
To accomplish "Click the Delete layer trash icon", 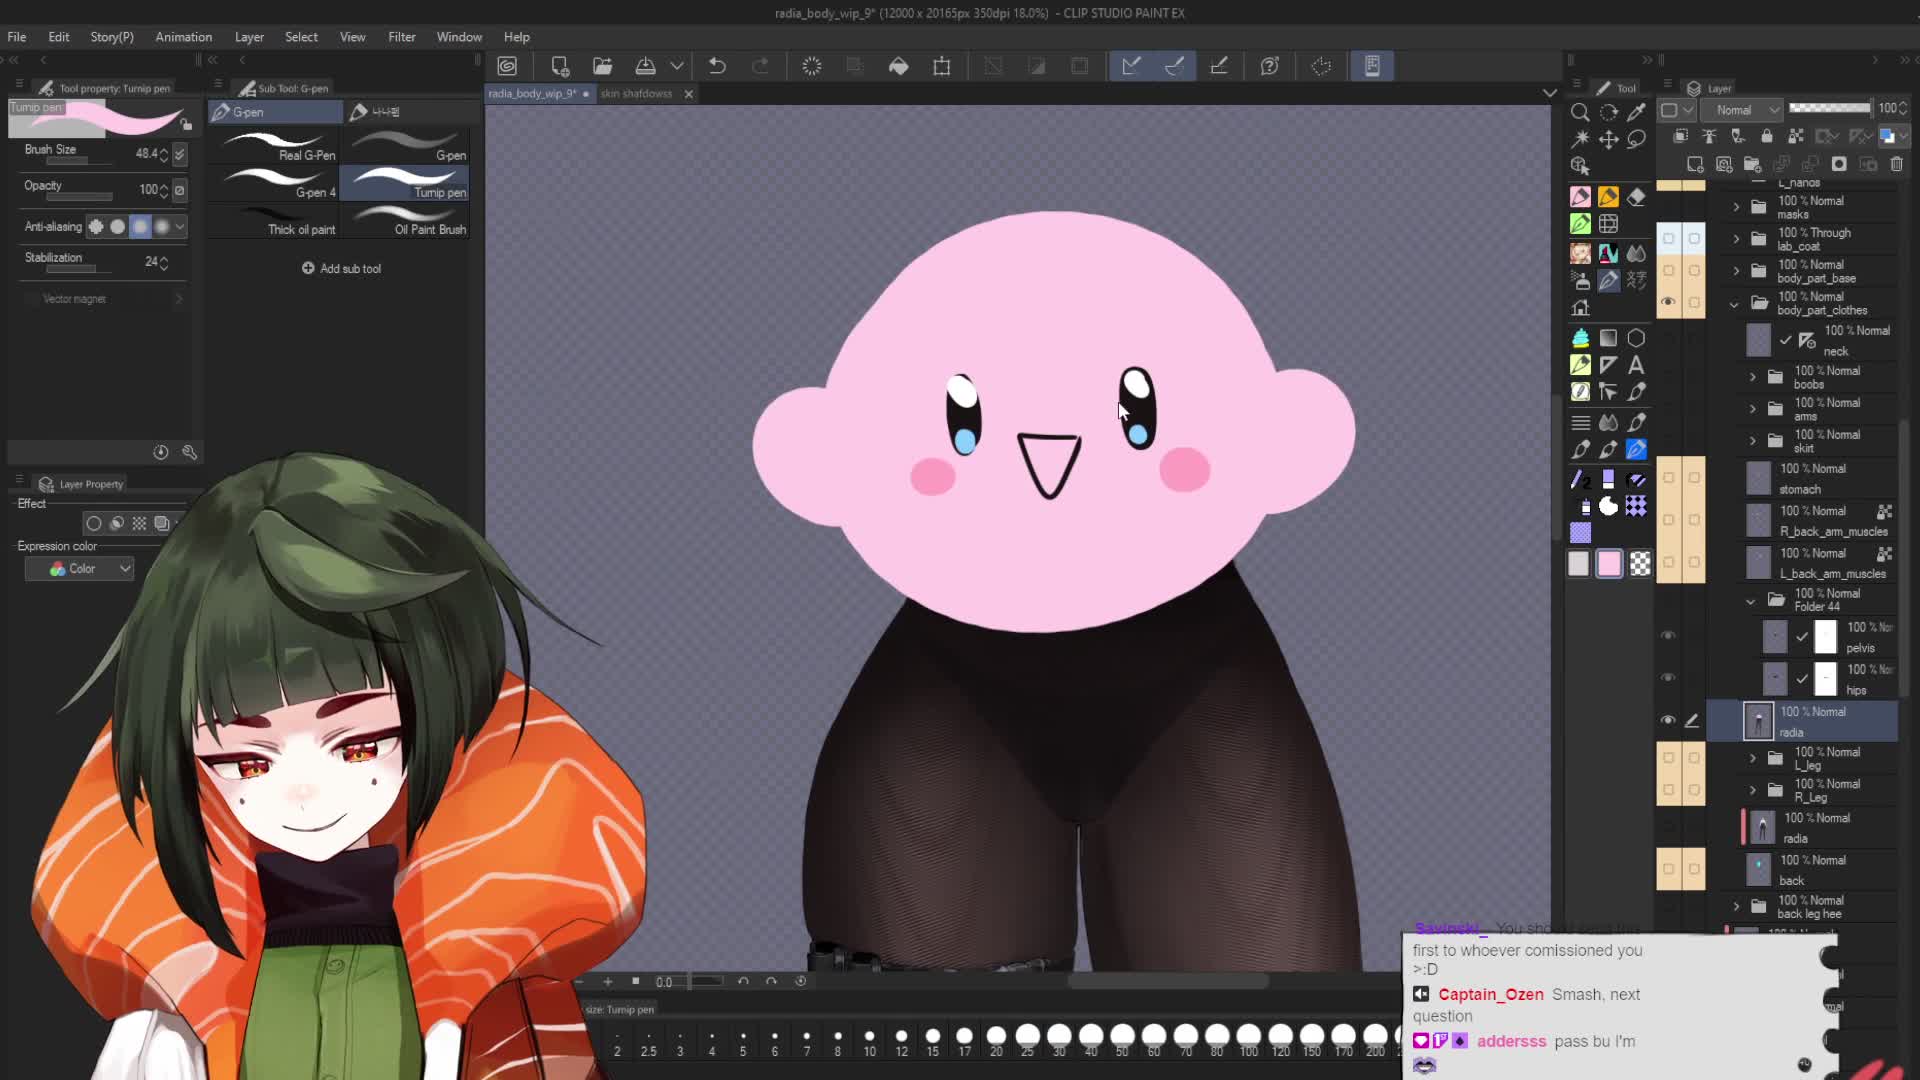I will coord(1897,164).
